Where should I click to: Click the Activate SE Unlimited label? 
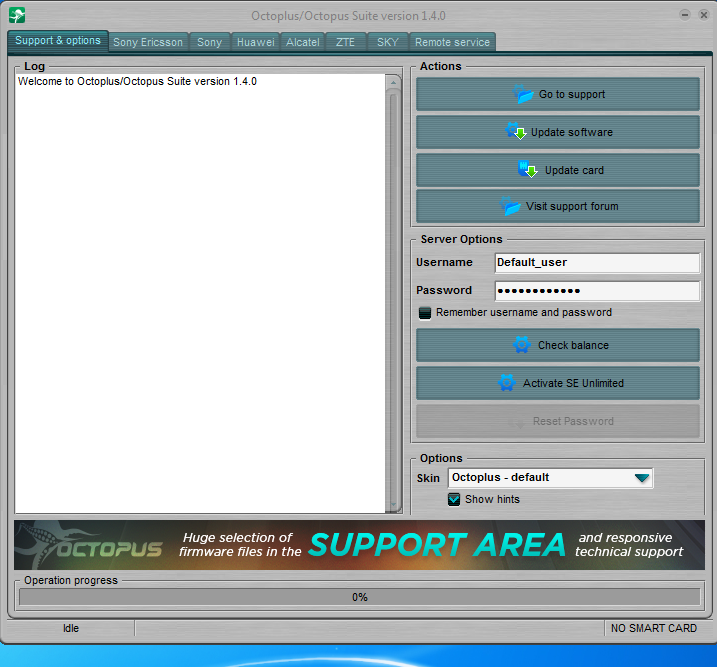[573, 383]
